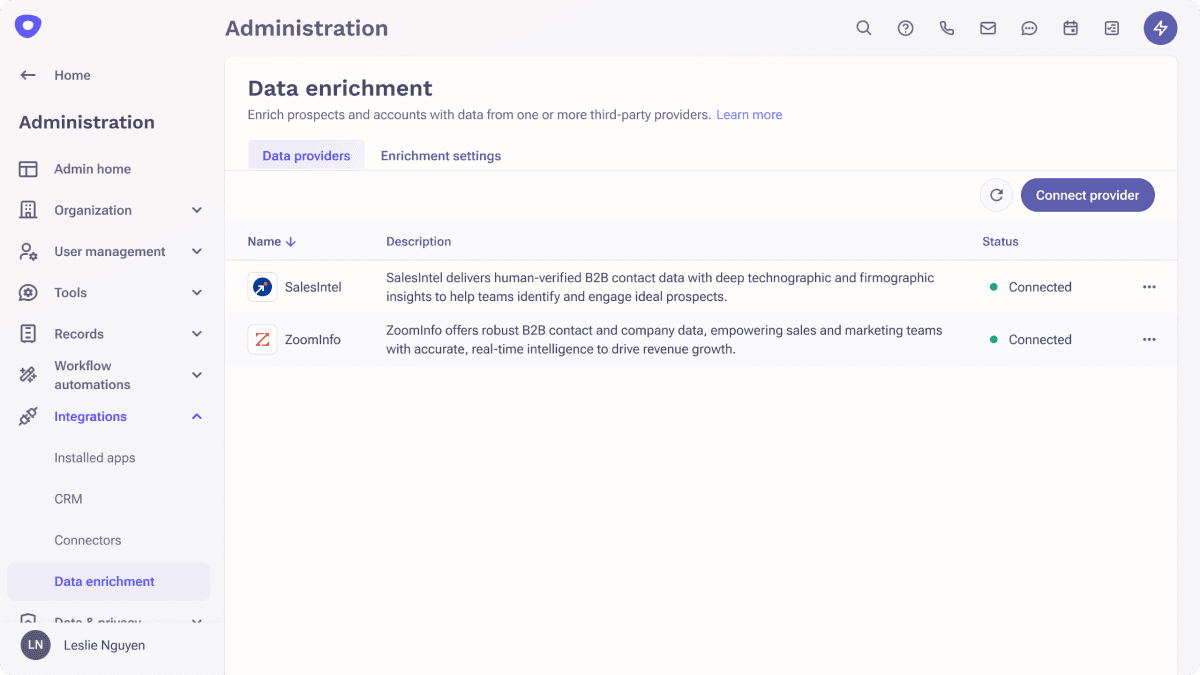Follow the Learn more link

(749, 115)
